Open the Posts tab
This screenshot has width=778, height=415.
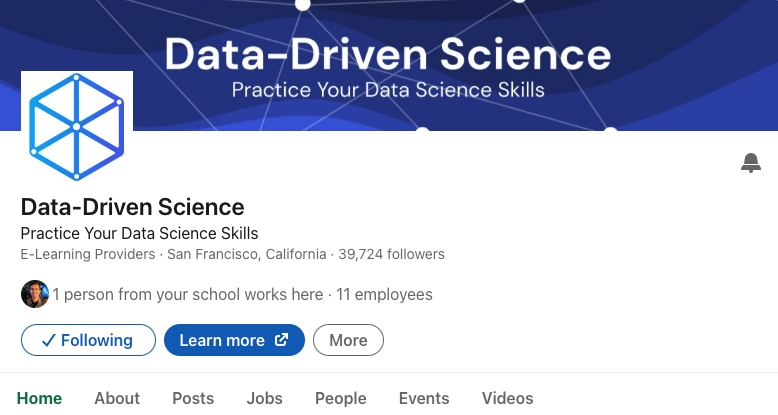pyautogui.click(x=193, y=398)
